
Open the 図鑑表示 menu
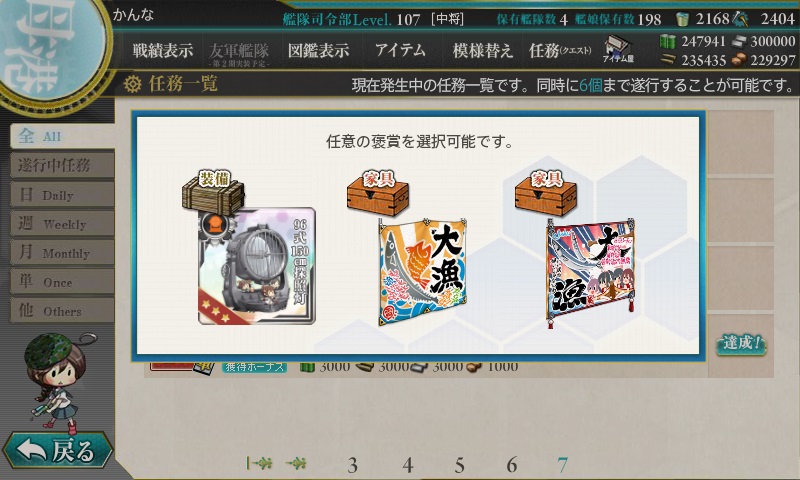tap(318, 50)
